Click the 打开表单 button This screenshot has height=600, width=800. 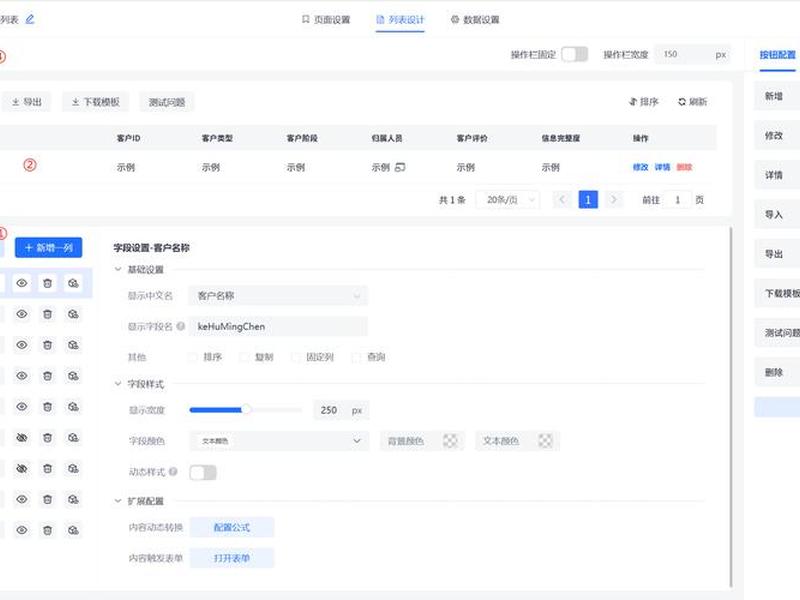click(232, 558)
